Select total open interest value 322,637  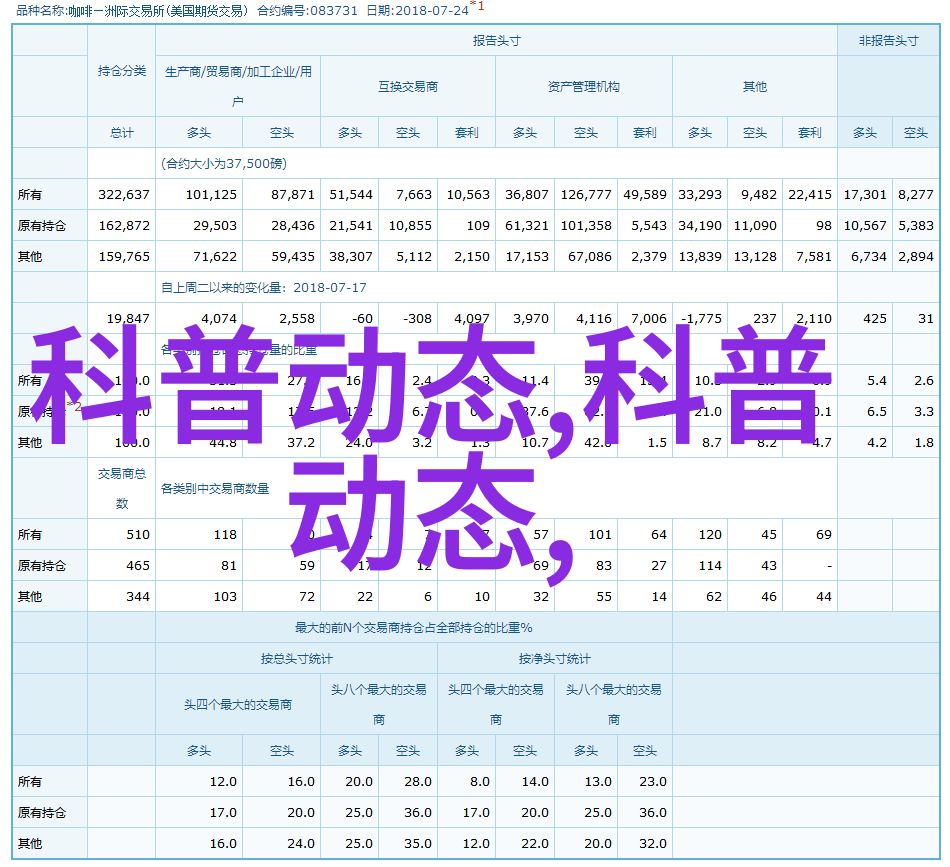124,194
